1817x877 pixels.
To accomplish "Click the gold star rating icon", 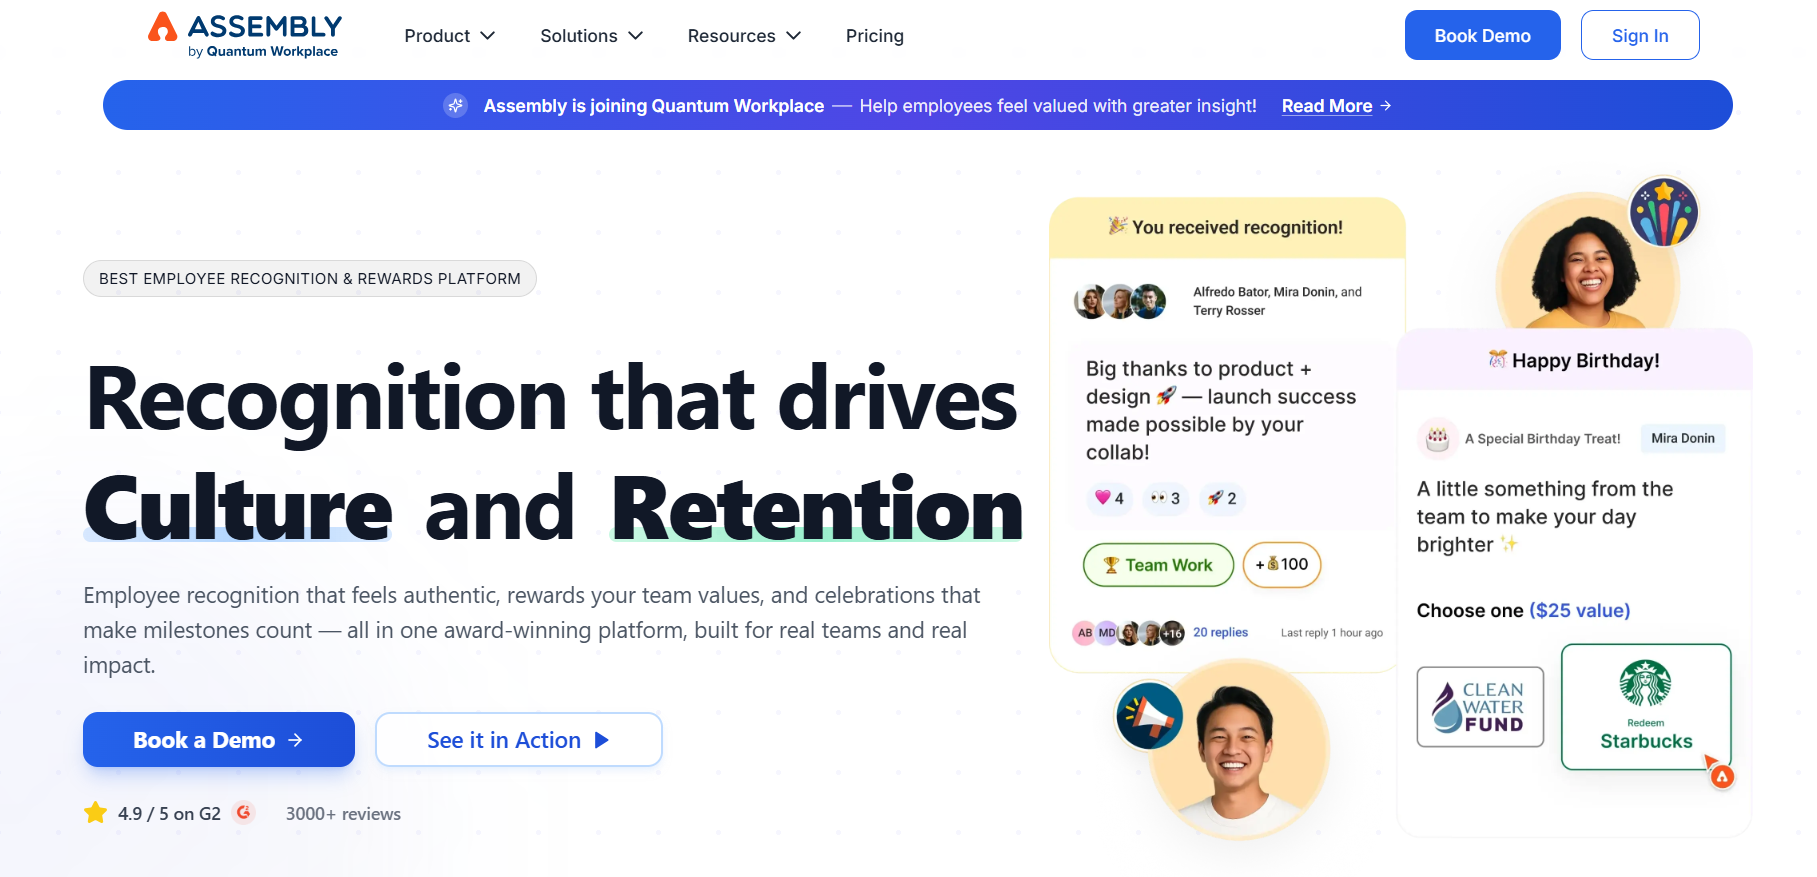I will point(96,812).
